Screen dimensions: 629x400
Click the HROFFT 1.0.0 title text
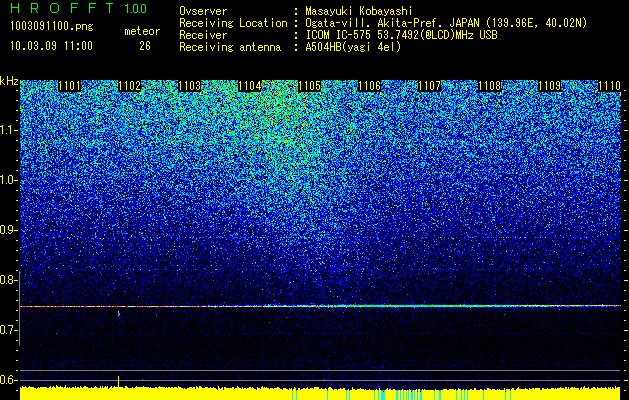(79, 8)
